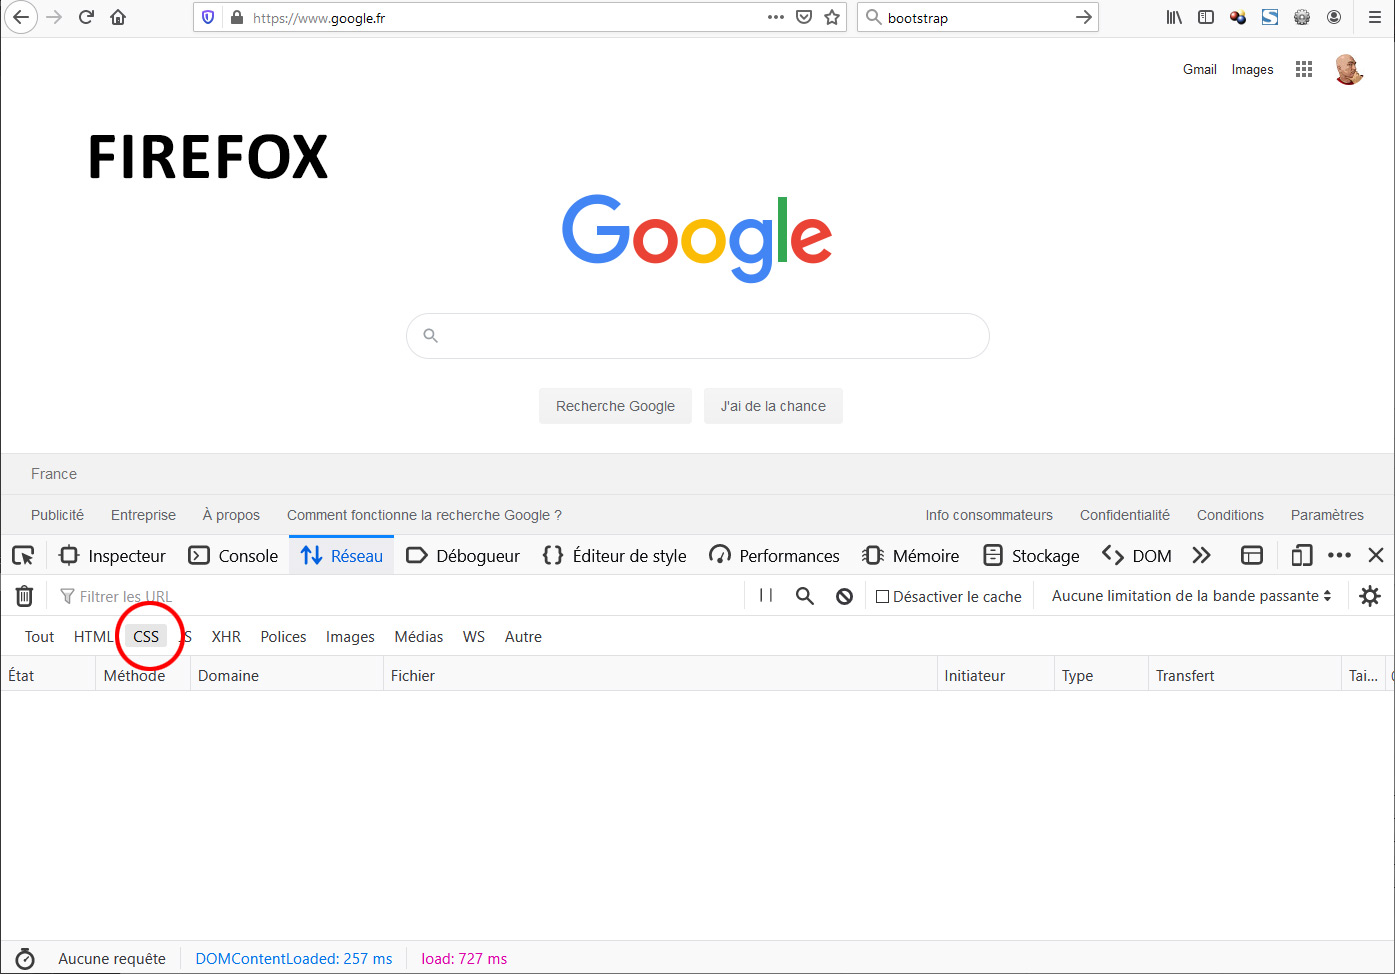Filter requests by Médias
Image resolution: width=1395 pixels, height=974 pixels.
(419, 636)
